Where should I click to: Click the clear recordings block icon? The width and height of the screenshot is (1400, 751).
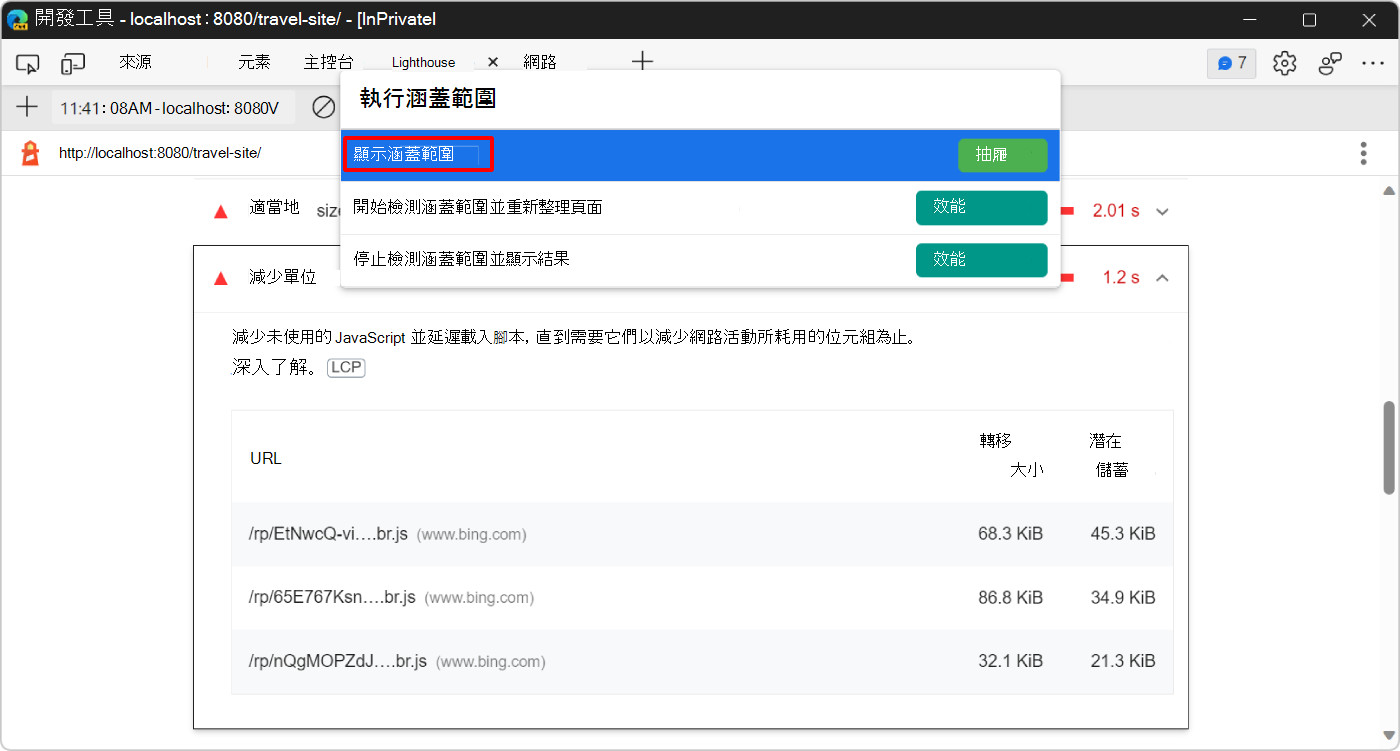[x=322, y=107]
